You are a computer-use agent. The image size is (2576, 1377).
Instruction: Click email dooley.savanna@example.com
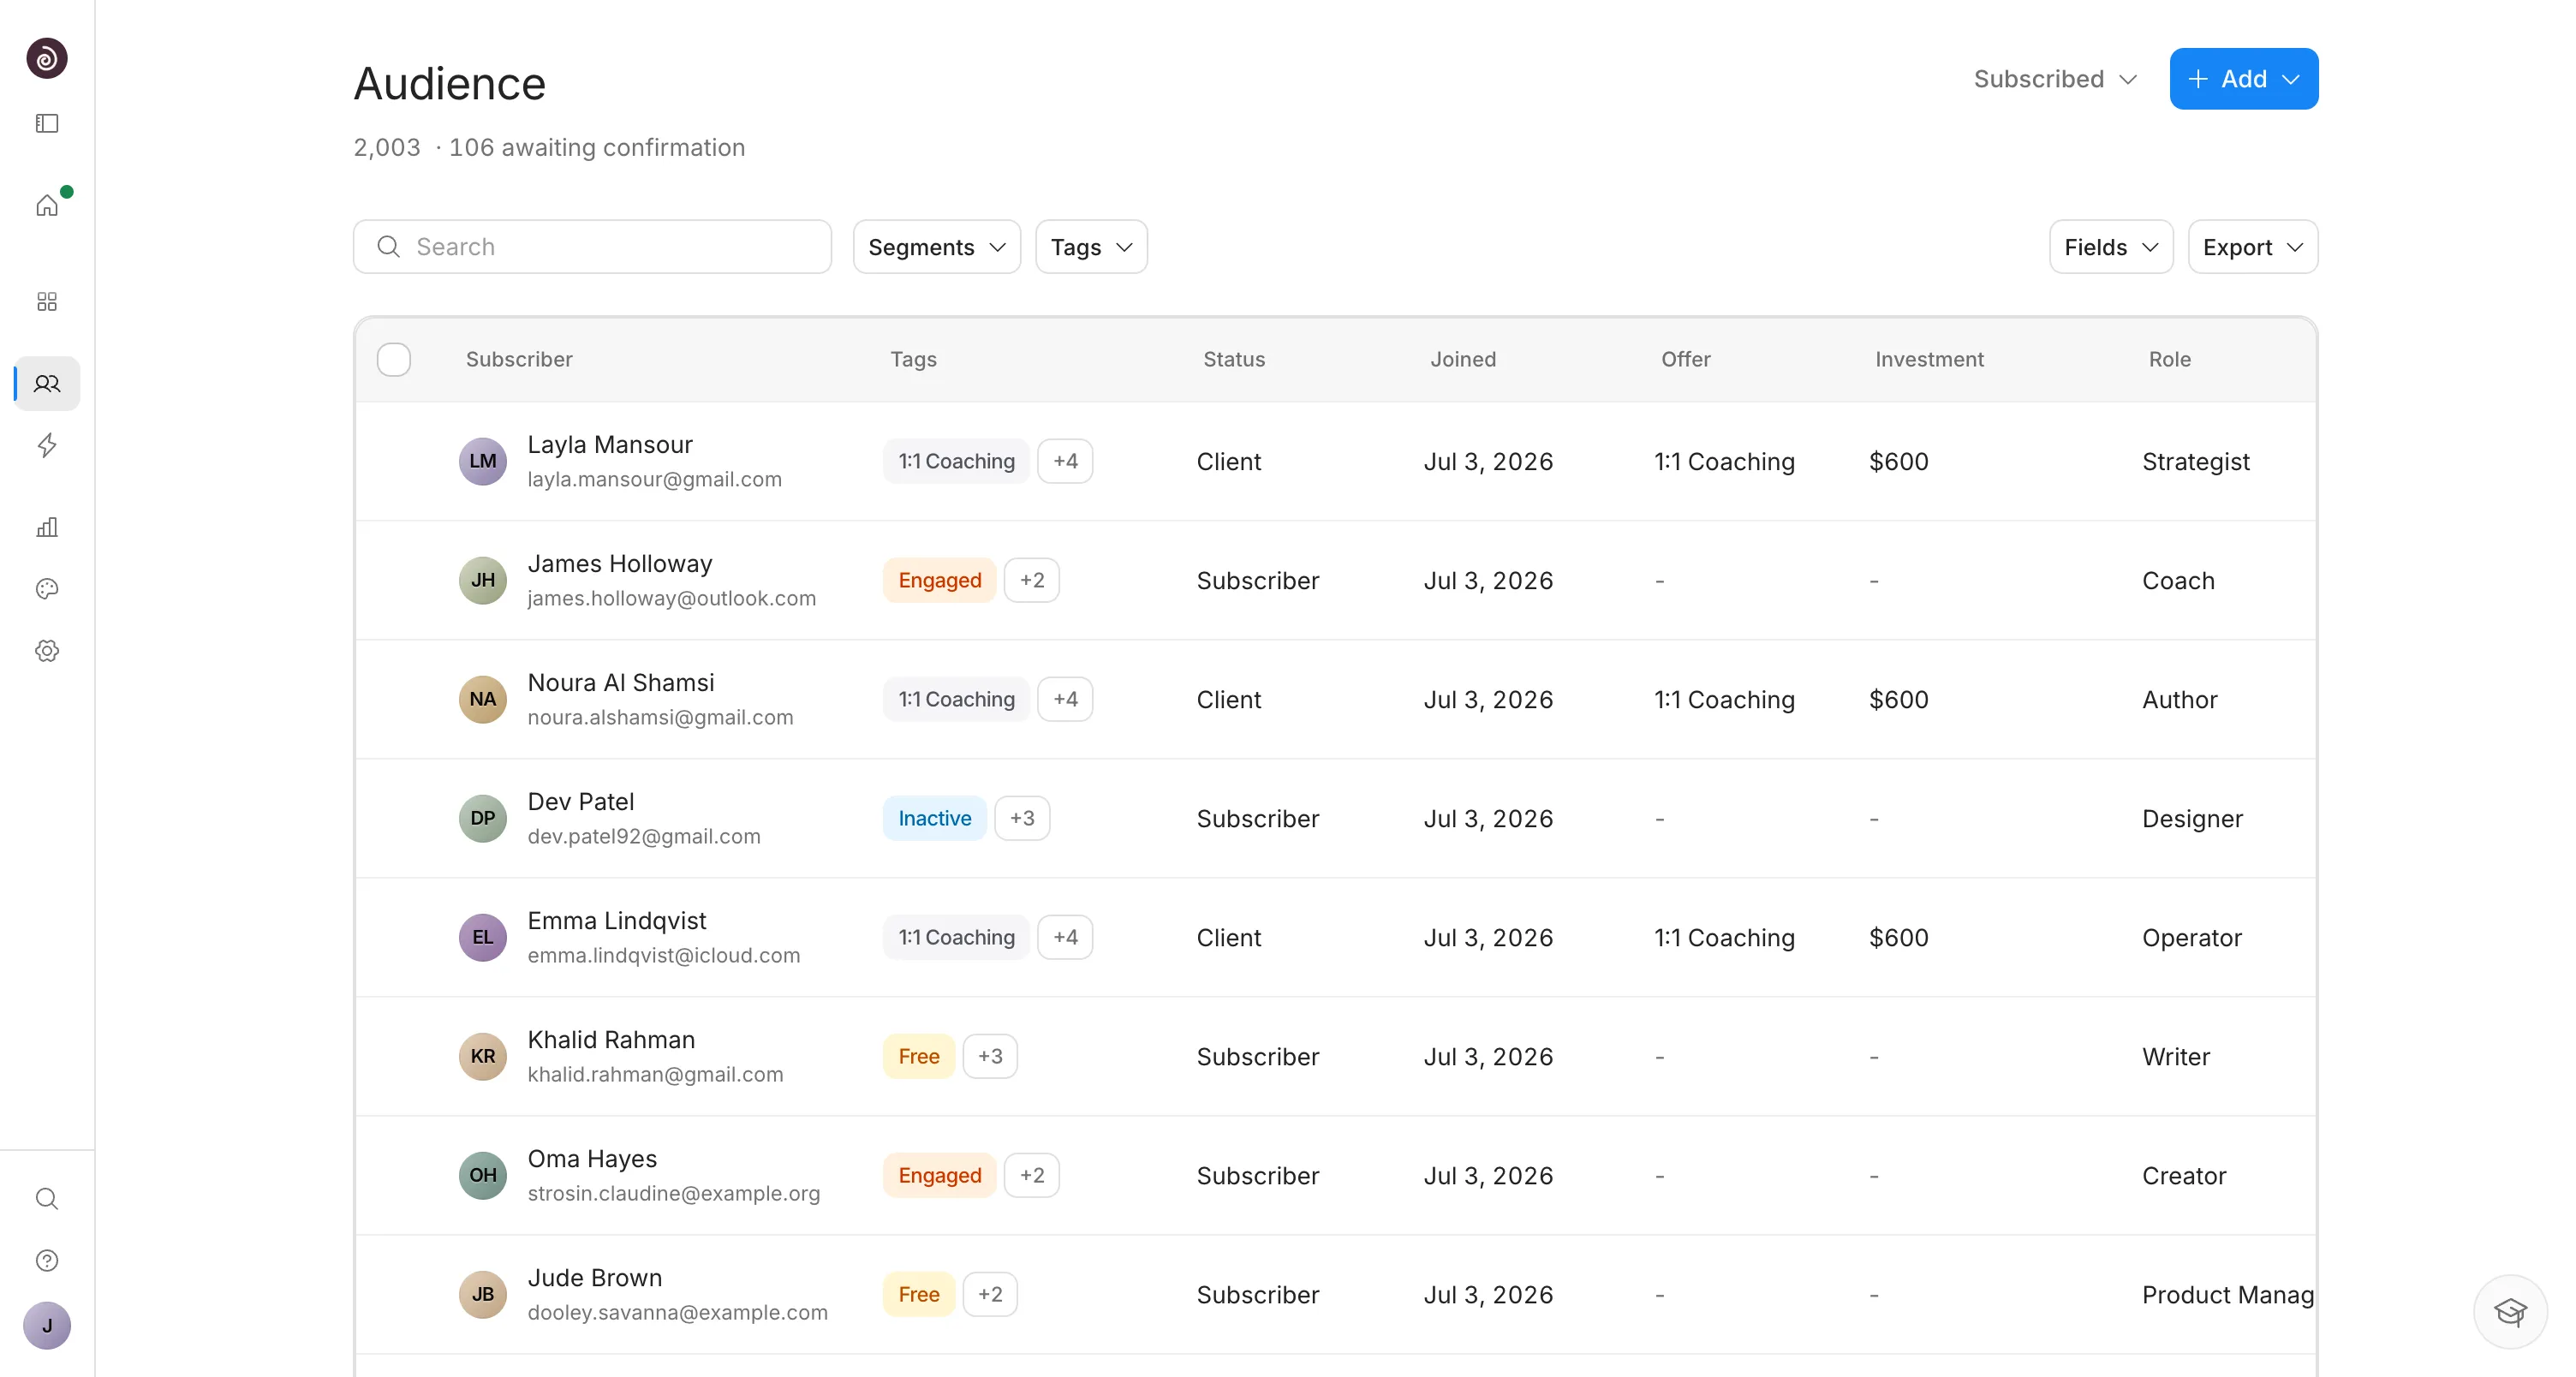tap(678, 1312)
